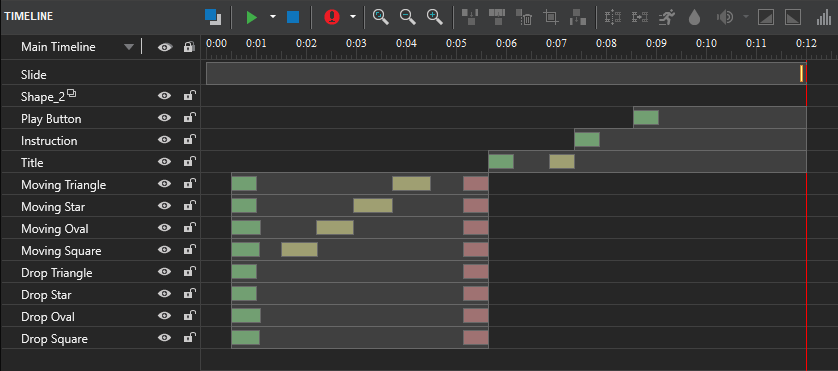Hide the Play Button object

click(165, 118)
